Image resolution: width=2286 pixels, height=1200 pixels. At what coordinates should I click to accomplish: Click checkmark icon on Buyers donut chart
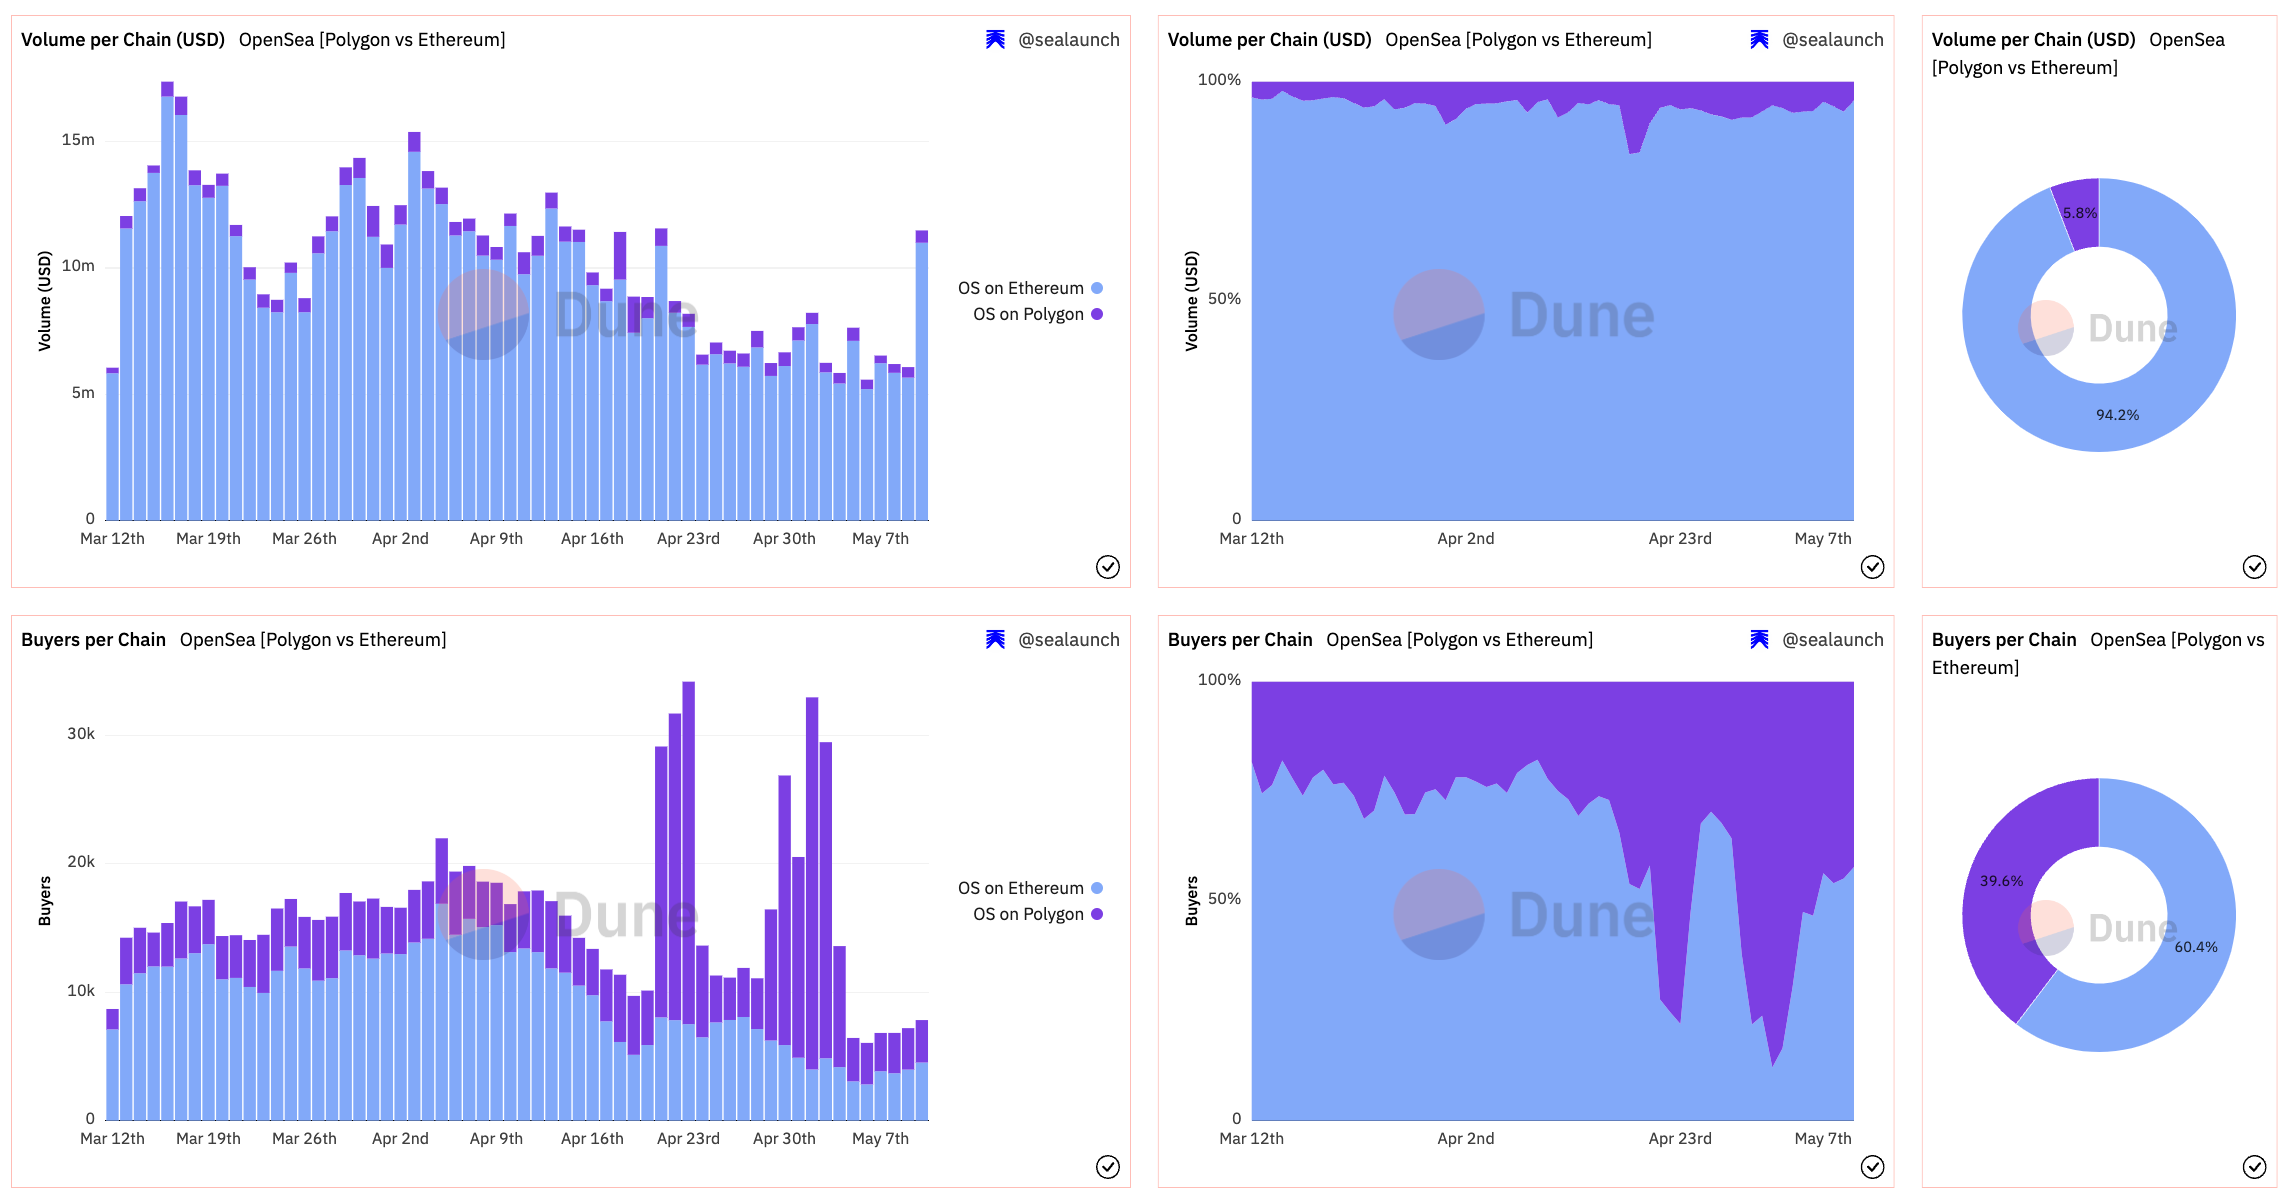pyautogui.click(x=2254, y=1167)
